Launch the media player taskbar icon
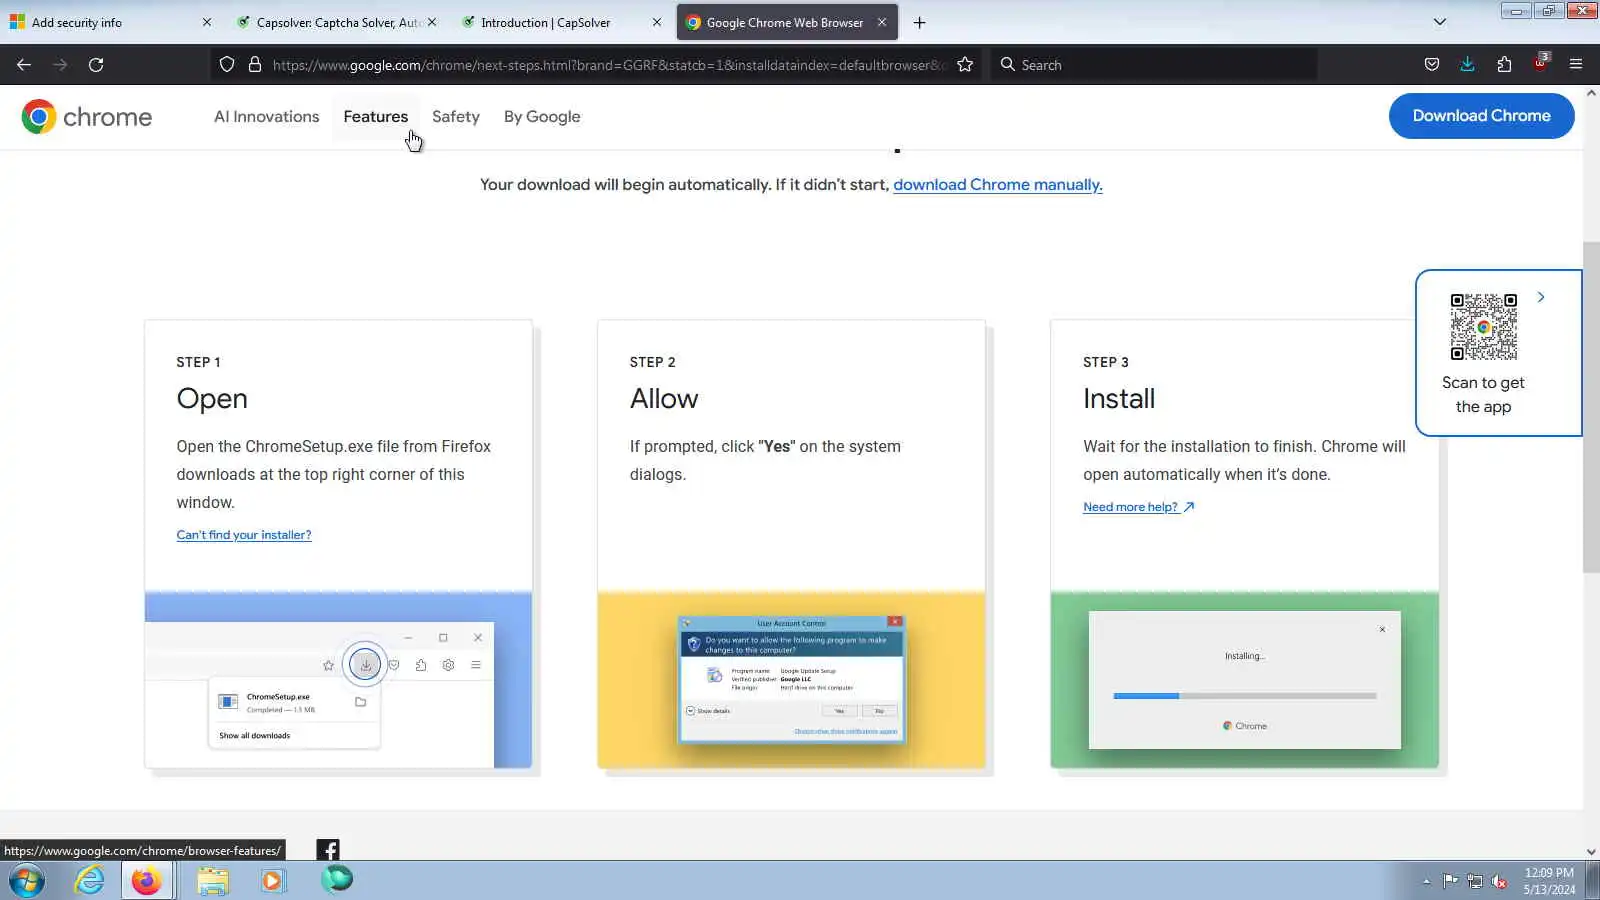Viewport: 1600px width, 900px height. 272,881
